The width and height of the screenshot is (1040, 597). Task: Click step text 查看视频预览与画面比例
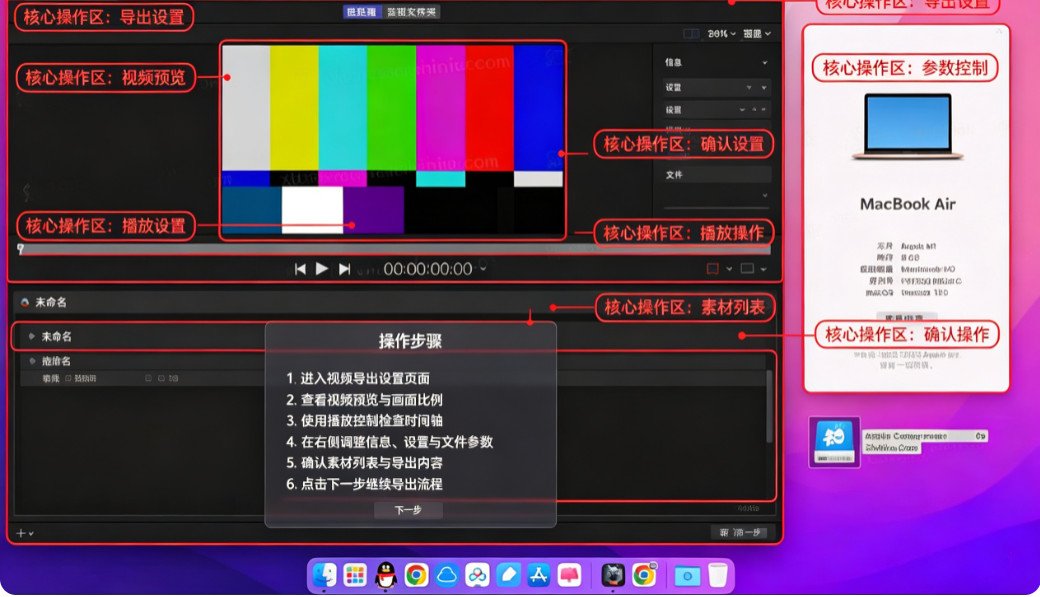tap(371, 399)
